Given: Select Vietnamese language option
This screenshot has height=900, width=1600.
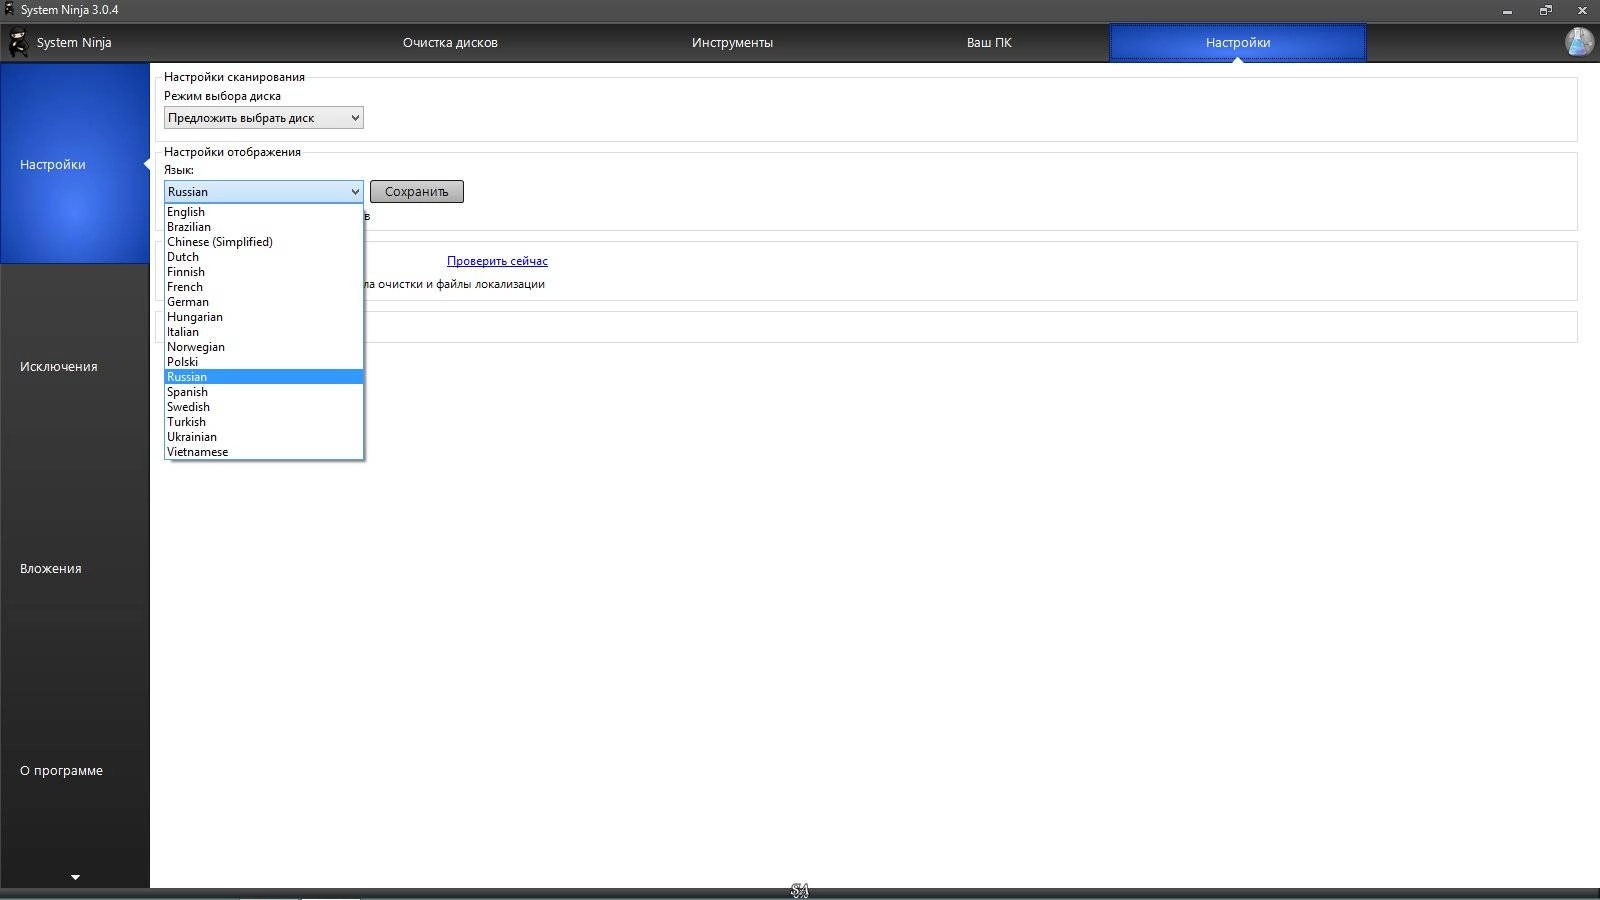Looking at the screenshot, I should 263,452.
